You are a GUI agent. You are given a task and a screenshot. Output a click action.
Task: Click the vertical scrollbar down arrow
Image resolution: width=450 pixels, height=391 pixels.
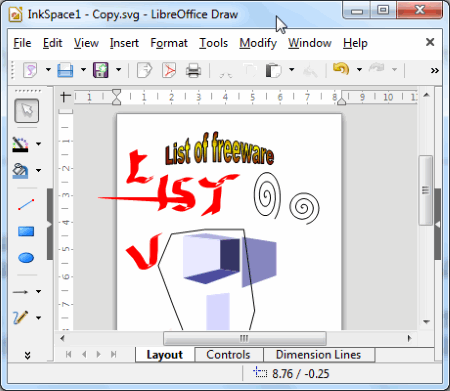pyautogui.click(x=426, y=322)
